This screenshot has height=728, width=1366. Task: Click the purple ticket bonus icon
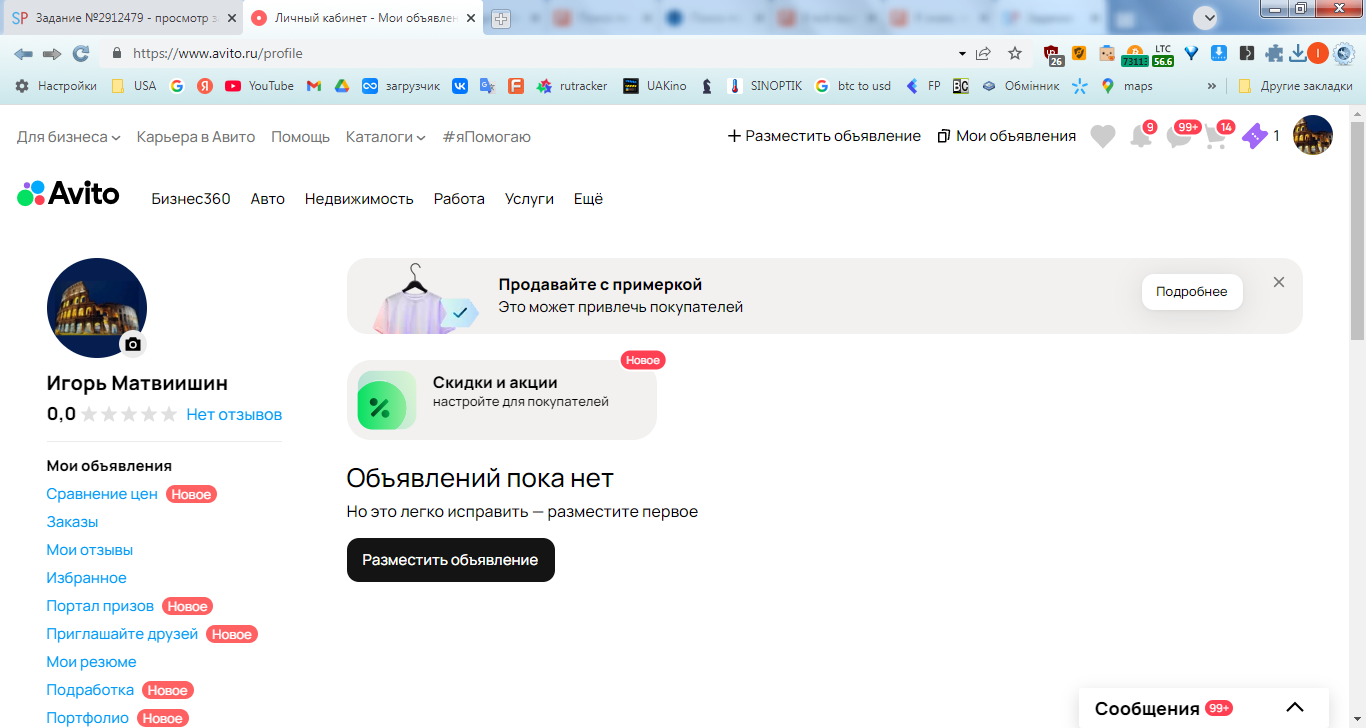click(x=1254, y=137)
